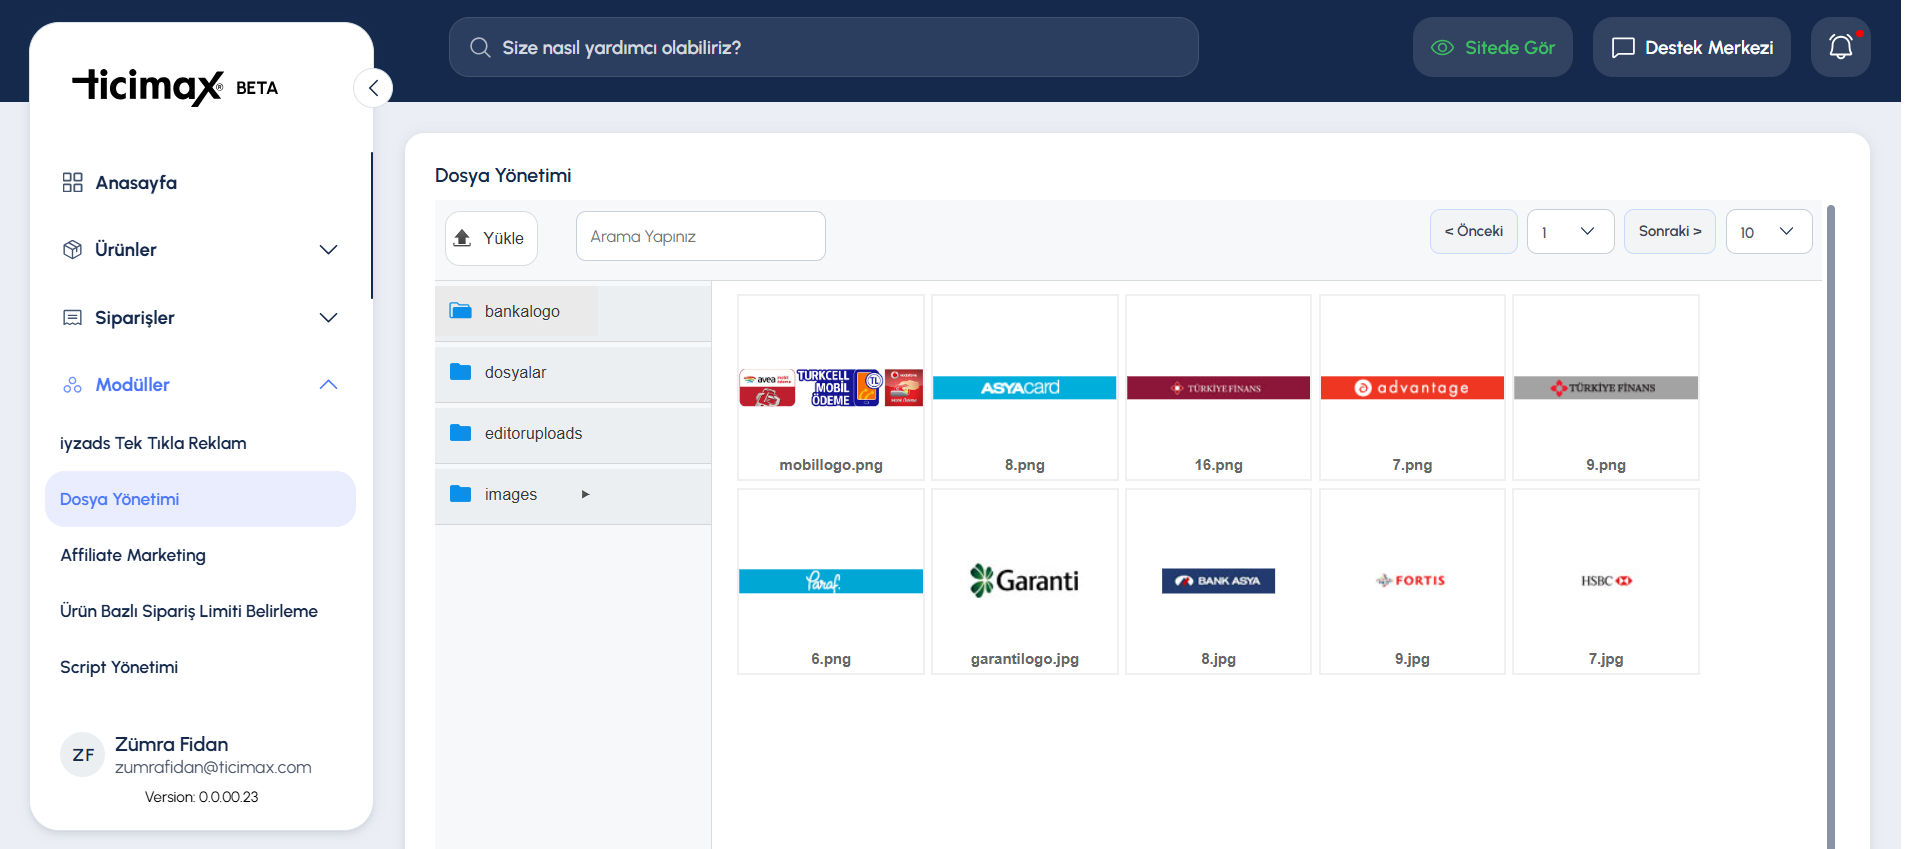This screenshot has height=849, width=1905.
Task: Click the chat icon in Destek Merkezi
Action: 1623,47
